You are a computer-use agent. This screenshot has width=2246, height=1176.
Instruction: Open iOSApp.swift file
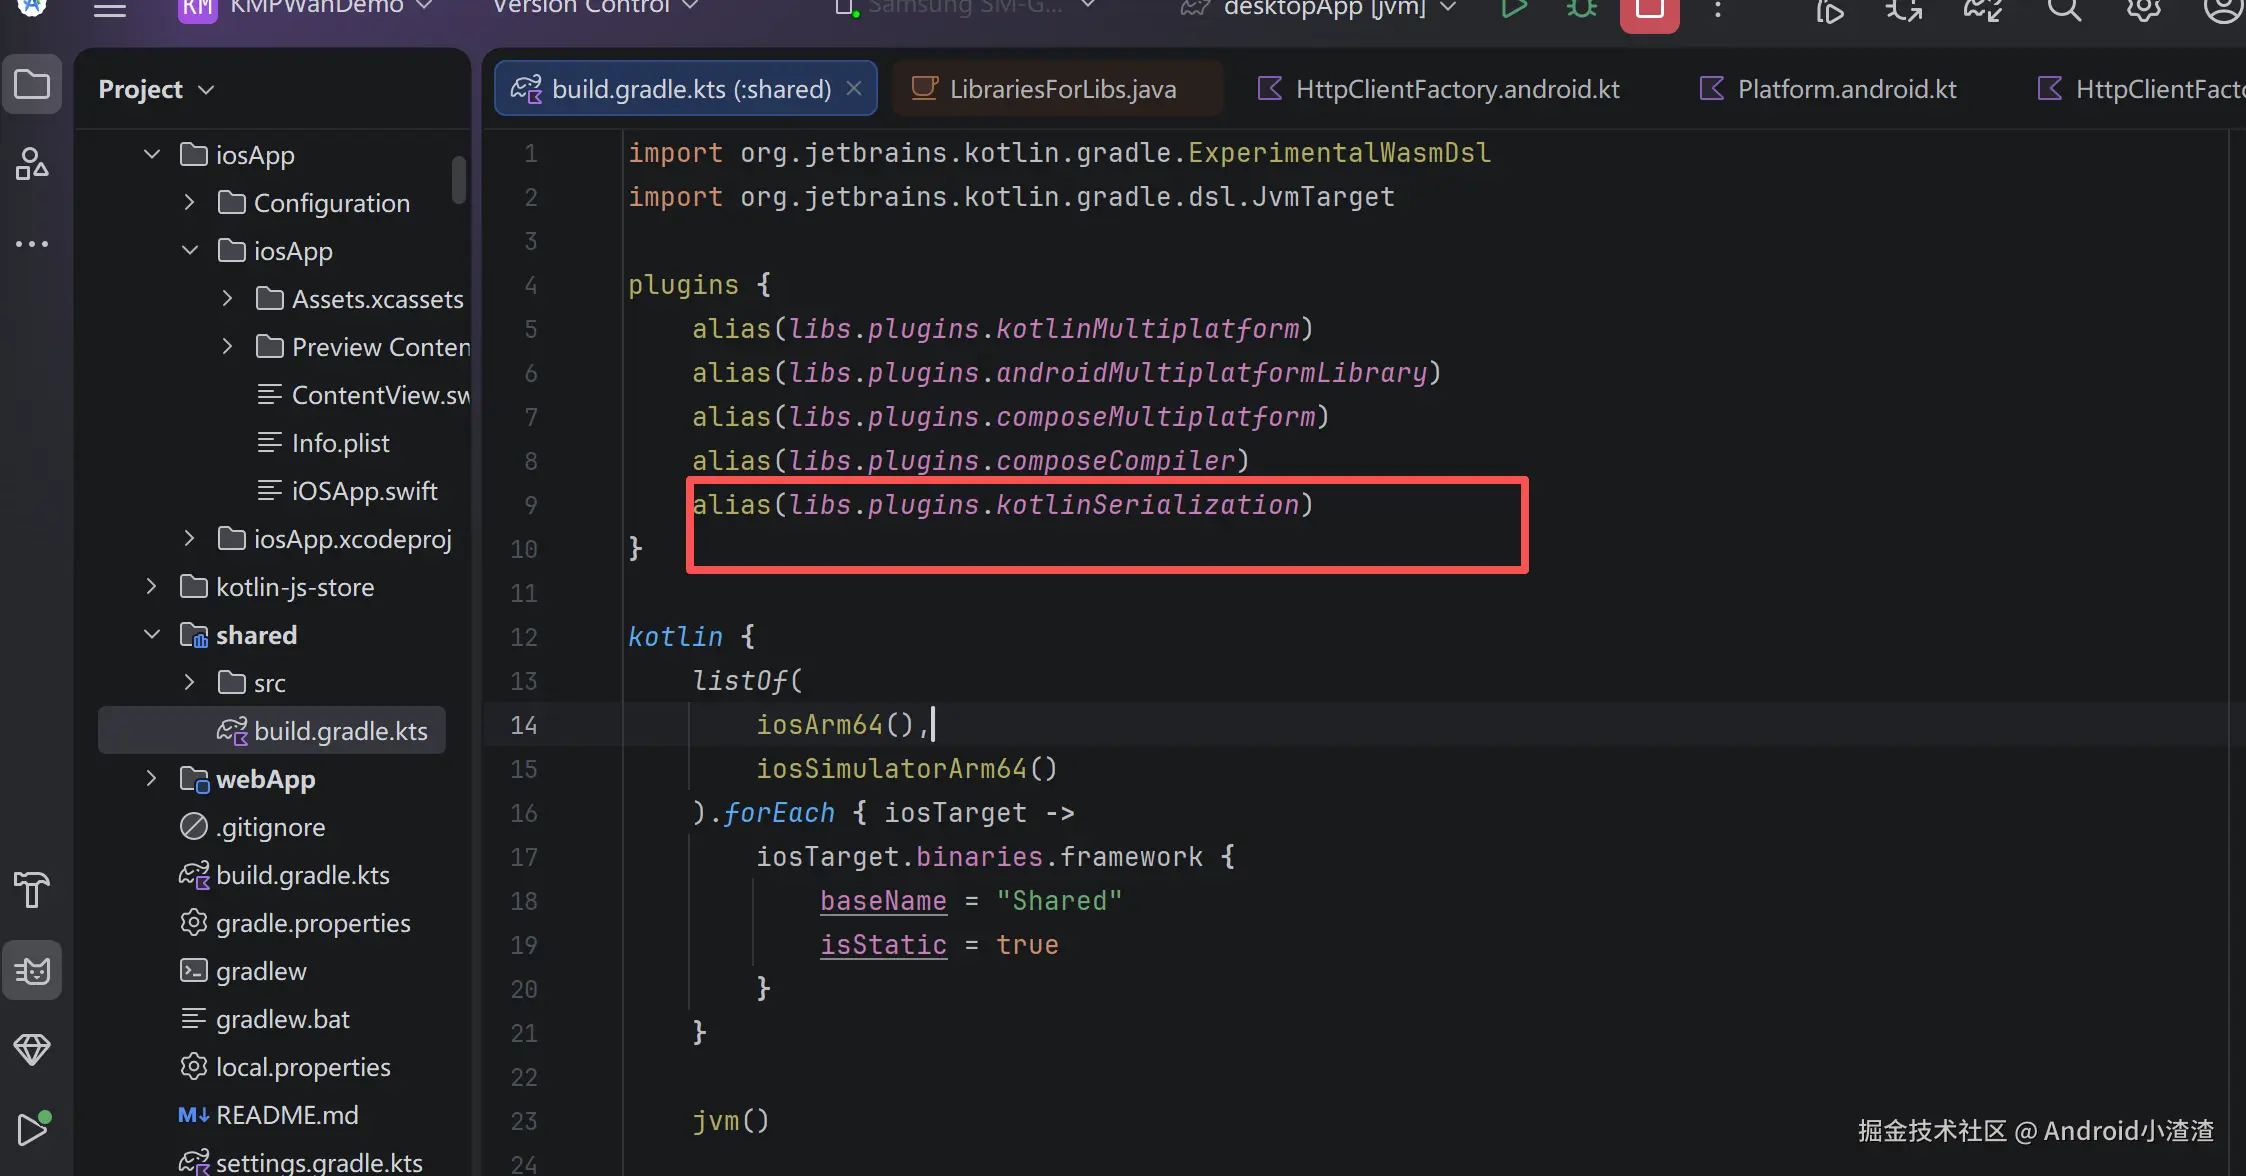tap(348, 490)
